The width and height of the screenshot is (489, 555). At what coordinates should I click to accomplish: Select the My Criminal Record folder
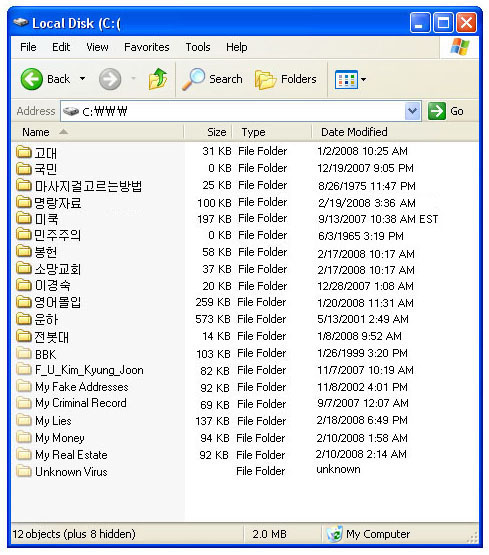(72, 403)
